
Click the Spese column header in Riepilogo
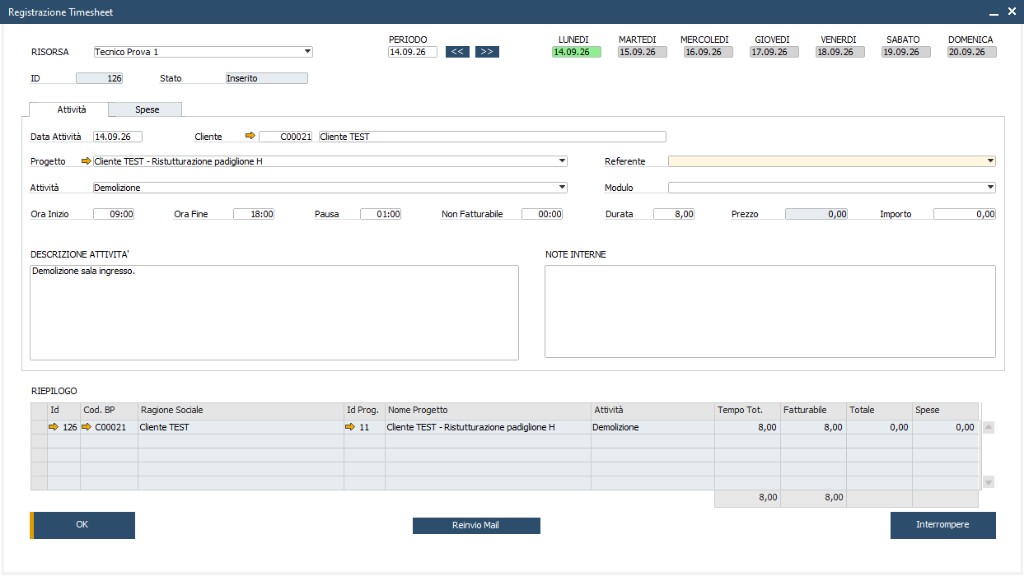pos(945,410)
